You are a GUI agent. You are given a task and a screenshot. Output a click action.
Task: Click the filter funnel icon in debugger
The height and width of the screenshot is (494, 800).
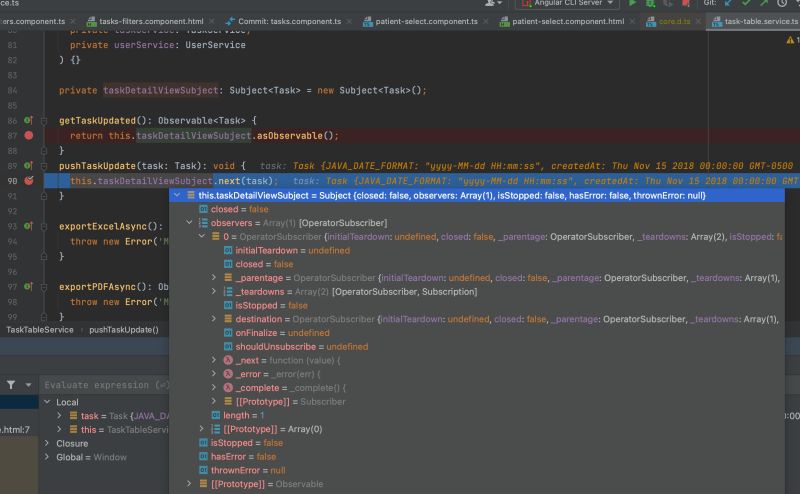click(x=11, y=385)
